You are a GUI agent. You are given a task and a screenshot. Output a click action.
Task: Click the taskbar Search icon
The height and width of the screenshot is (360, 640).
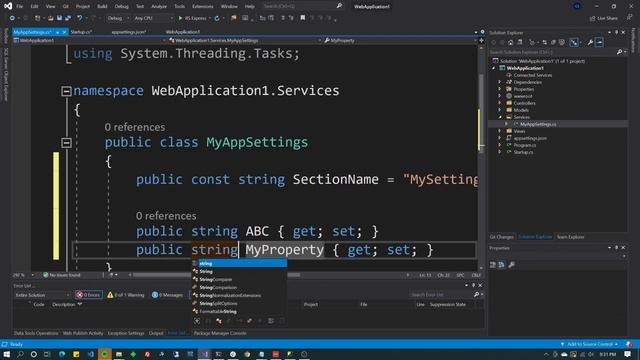point(20,354)
